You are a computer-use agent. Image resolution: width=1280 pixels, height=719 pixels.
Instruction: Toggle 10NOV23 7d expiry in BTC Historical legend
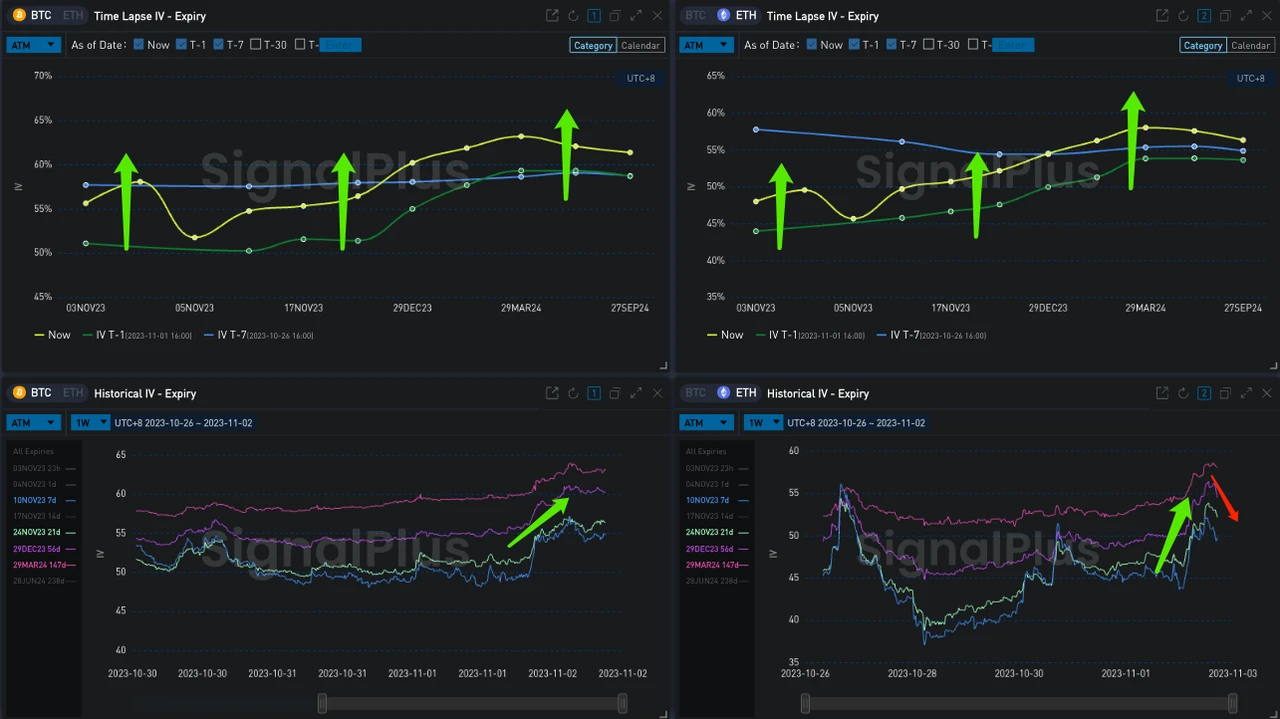35,500
